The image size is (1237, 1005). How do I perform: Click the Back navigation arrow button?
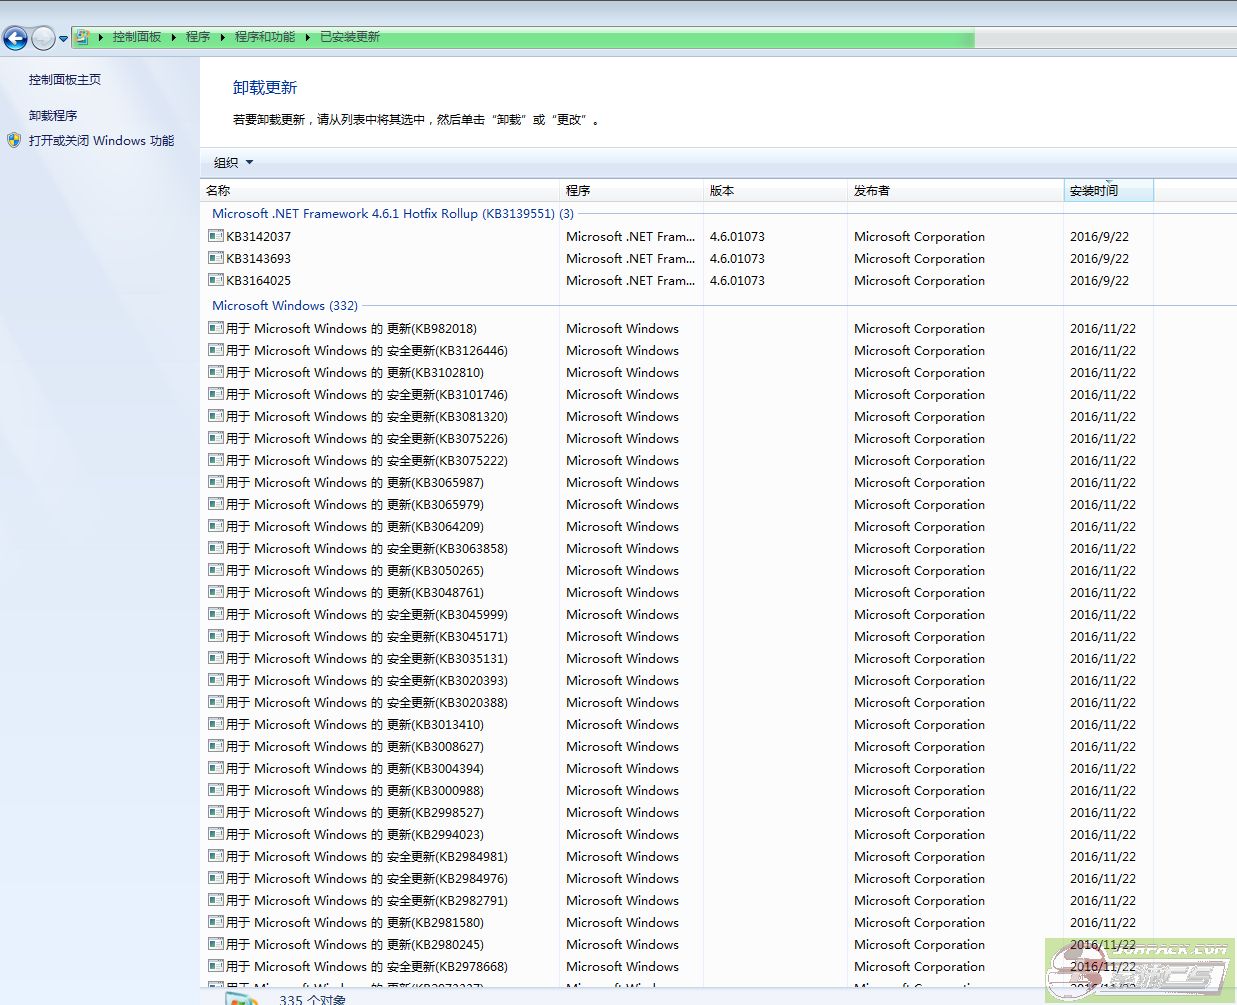tap(15, 38)
